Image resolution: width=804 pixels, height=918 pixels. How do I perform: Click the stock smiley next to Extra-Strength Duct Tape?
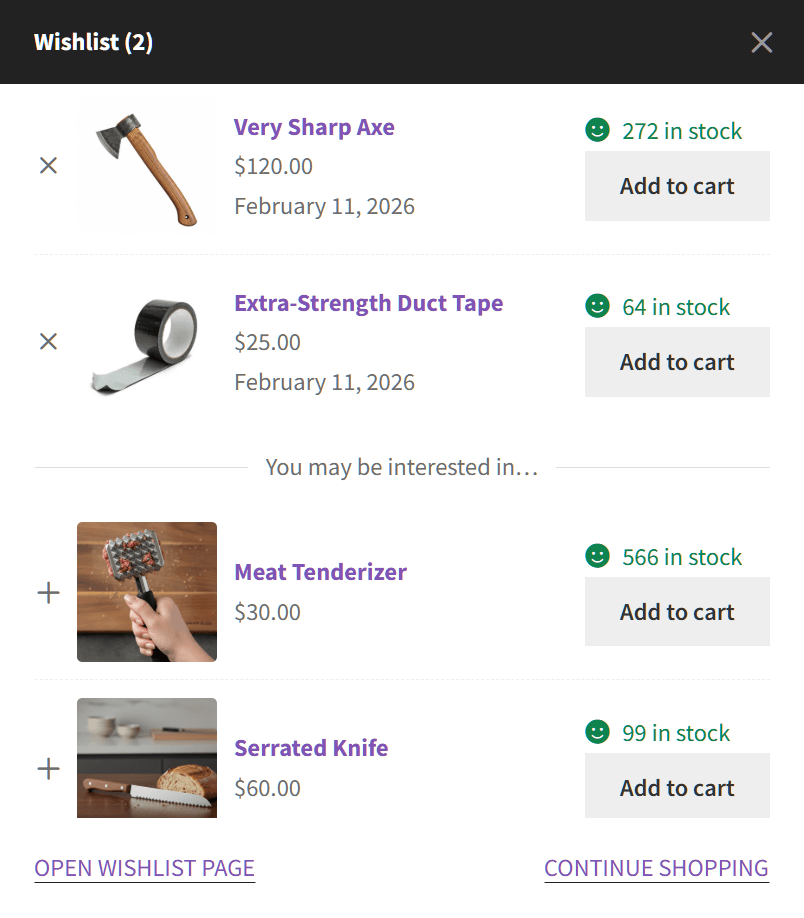597,305
